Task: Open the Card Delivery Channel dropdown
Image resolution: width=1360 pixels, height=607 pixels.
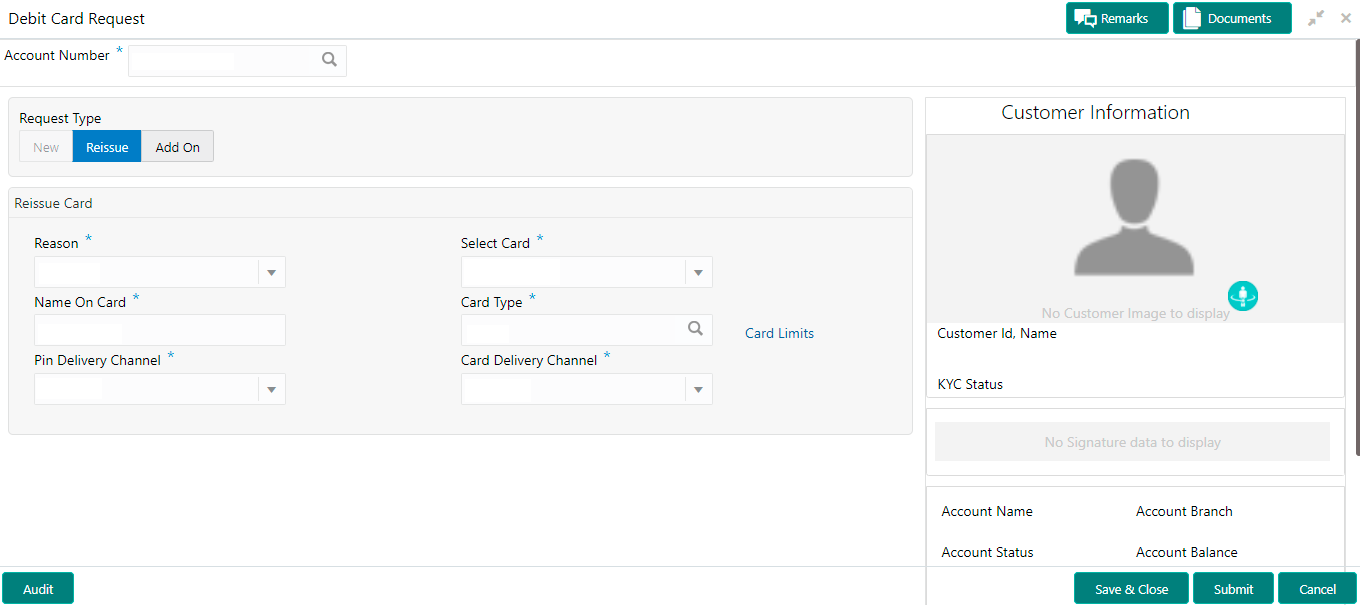Action: (698, 390)
